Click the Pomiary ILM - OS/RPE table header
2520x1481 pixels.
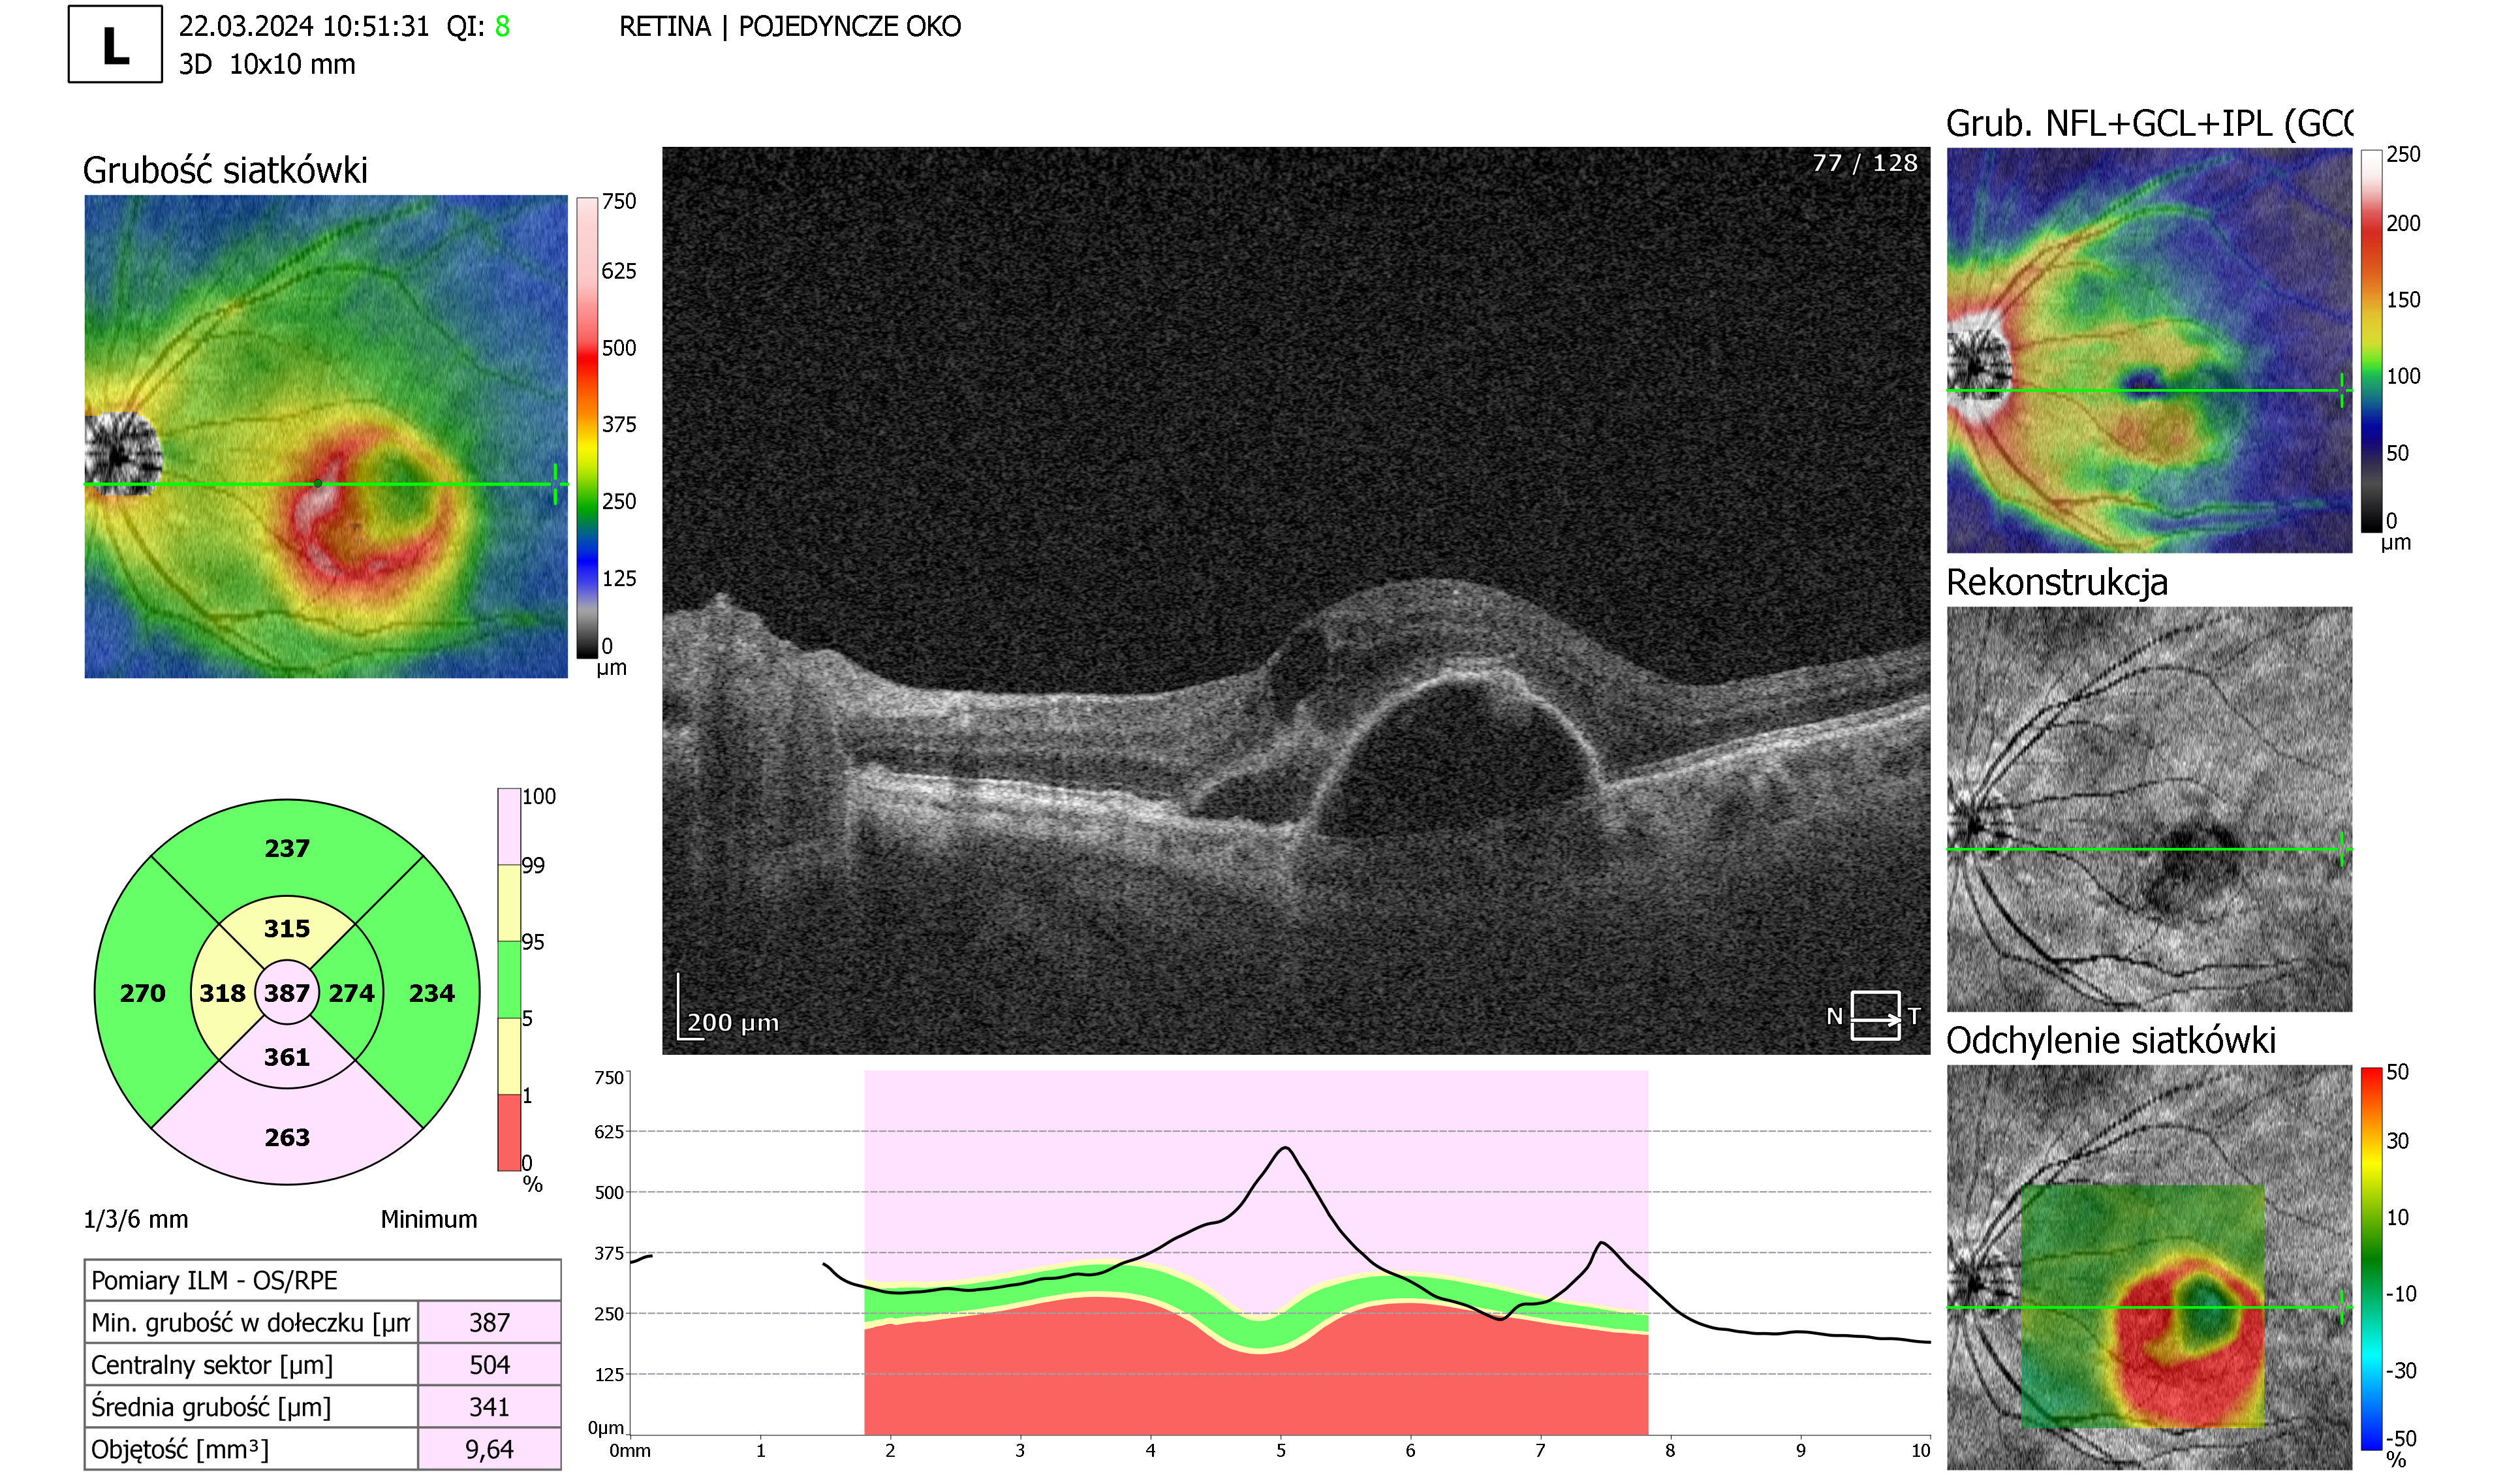[323, 1280]
